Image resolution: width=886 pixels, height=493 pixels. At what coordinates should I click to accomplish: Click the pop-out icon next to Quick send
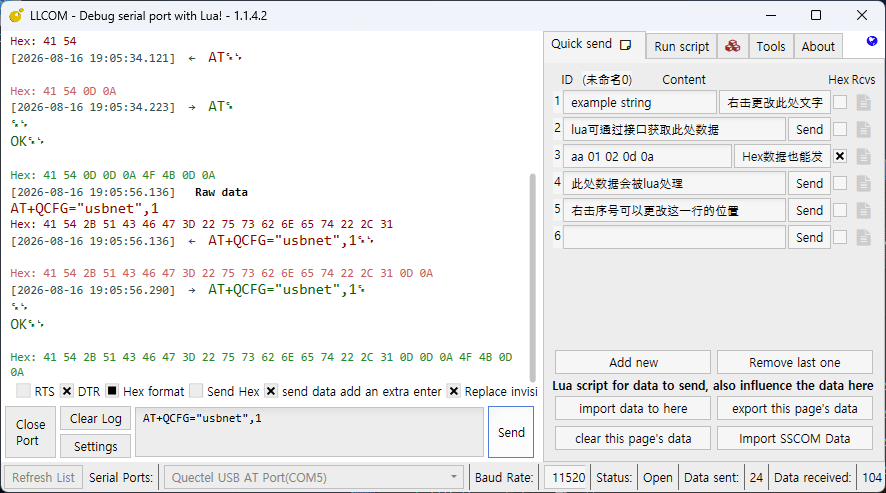[626, 45]
